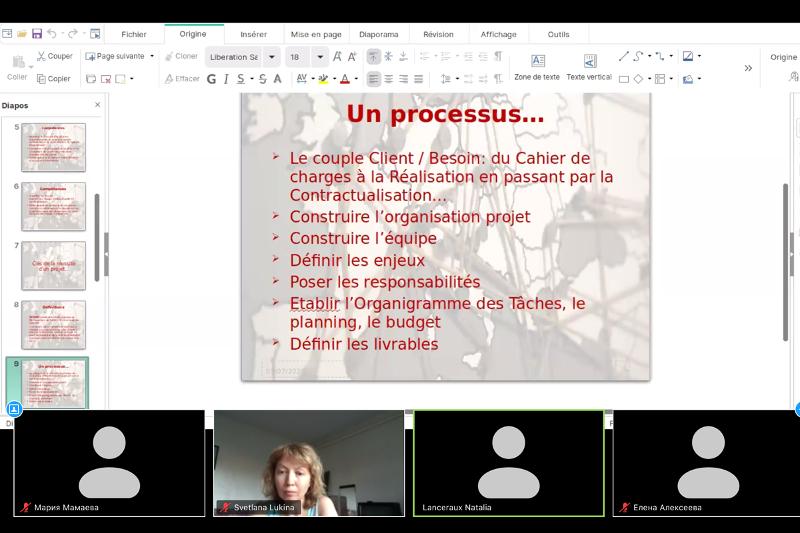Toggle italic formatting (I)
800x533 pixels.
click(x=227, y=79)
